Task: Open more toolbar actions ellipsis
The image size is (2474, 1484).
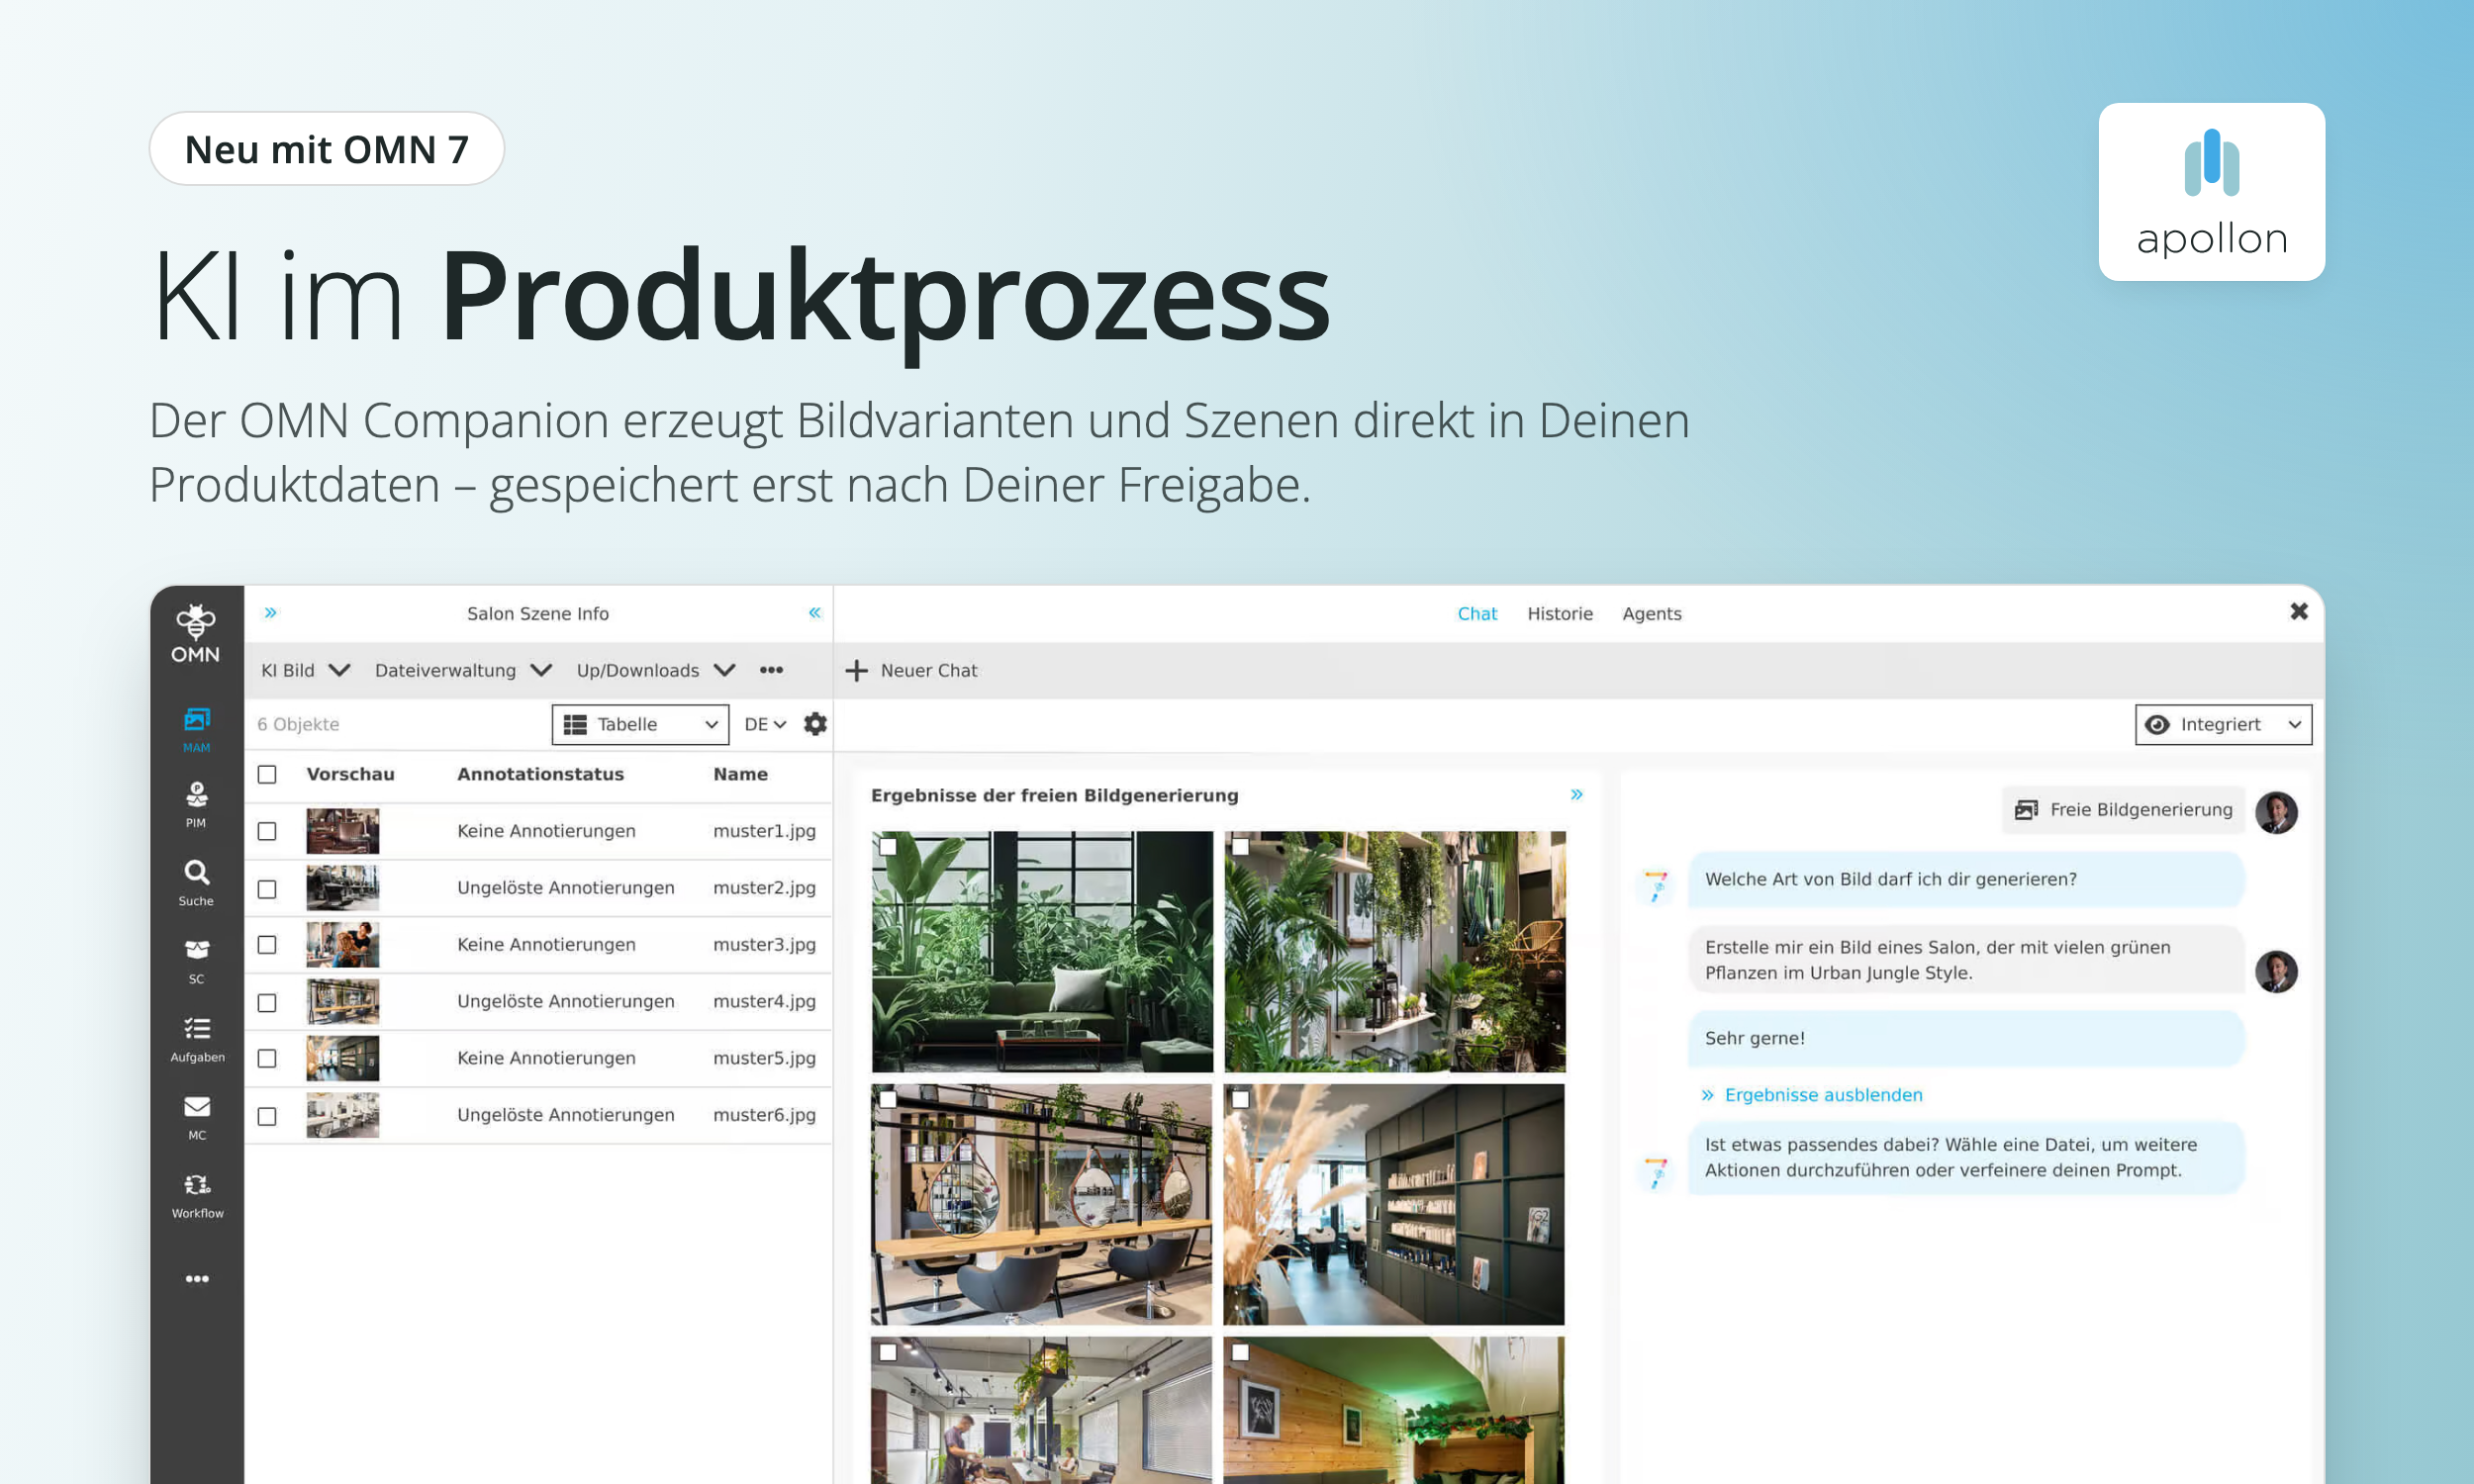Action: tap(771, 670)
